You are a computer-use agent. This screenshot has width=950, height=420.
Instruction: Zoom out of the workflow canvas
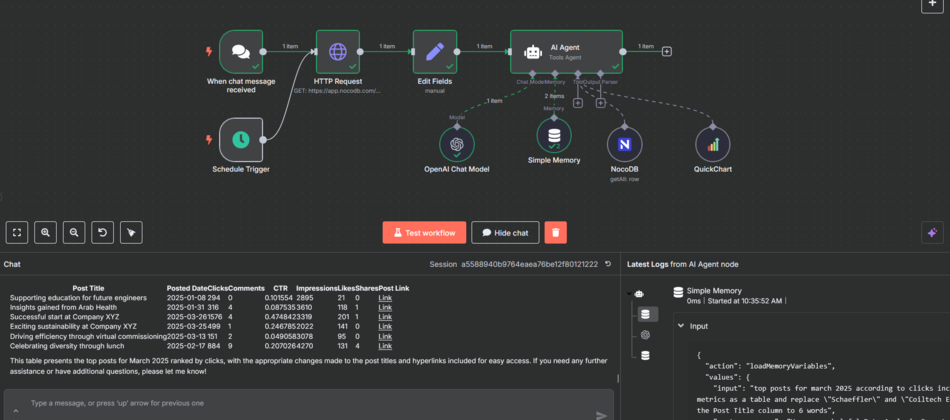(73, 232)
